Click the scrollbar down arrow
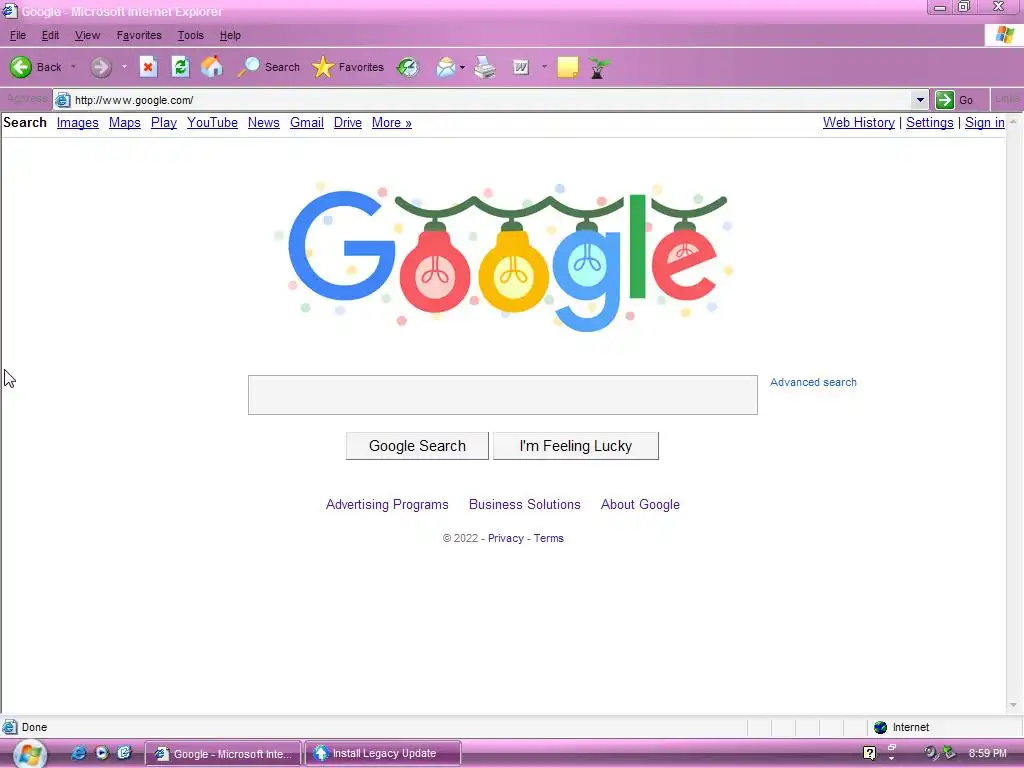Viewport: 1024px width, 768px height. click(x=1014, y=705)
